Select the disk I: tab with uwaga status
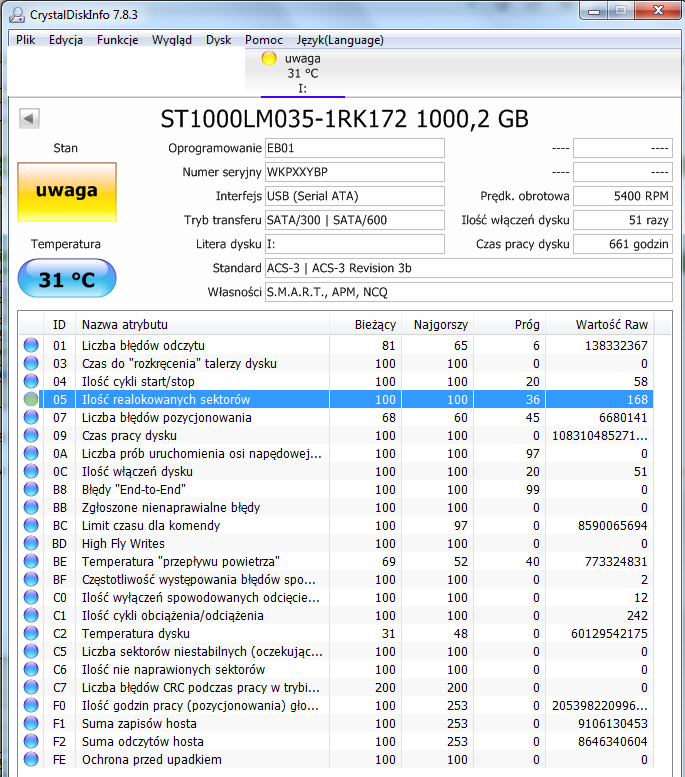Viewport: 685px width, 777px height. point(303,73)
